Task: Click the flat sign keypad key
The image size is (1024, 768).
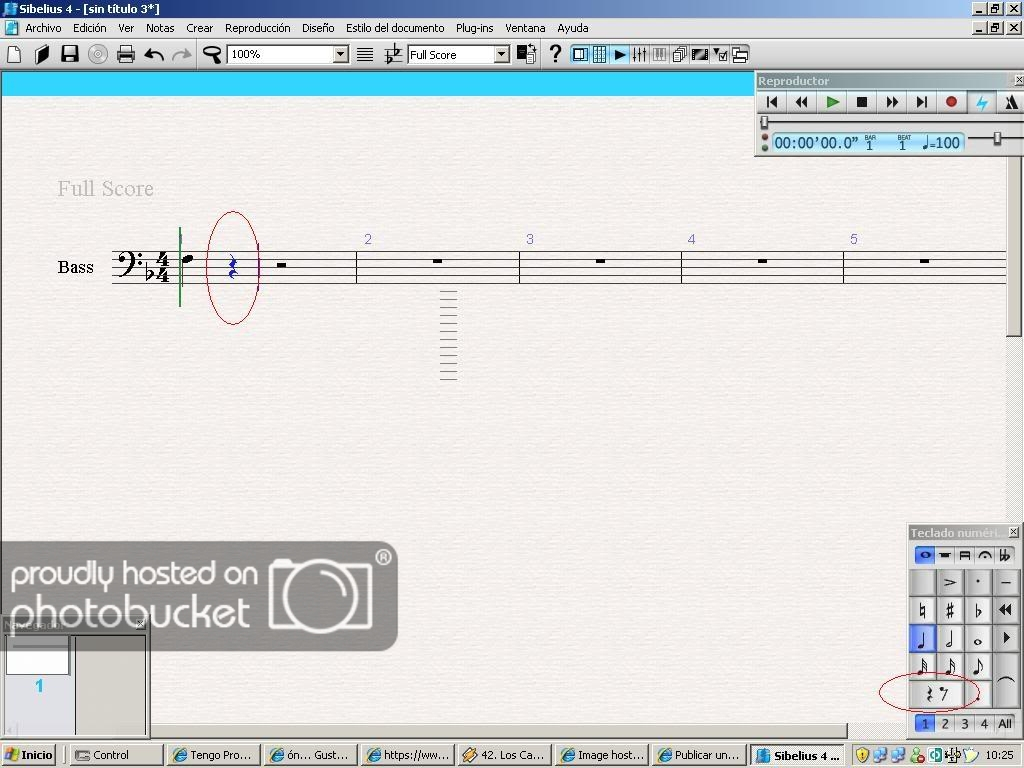Action: 978,611
